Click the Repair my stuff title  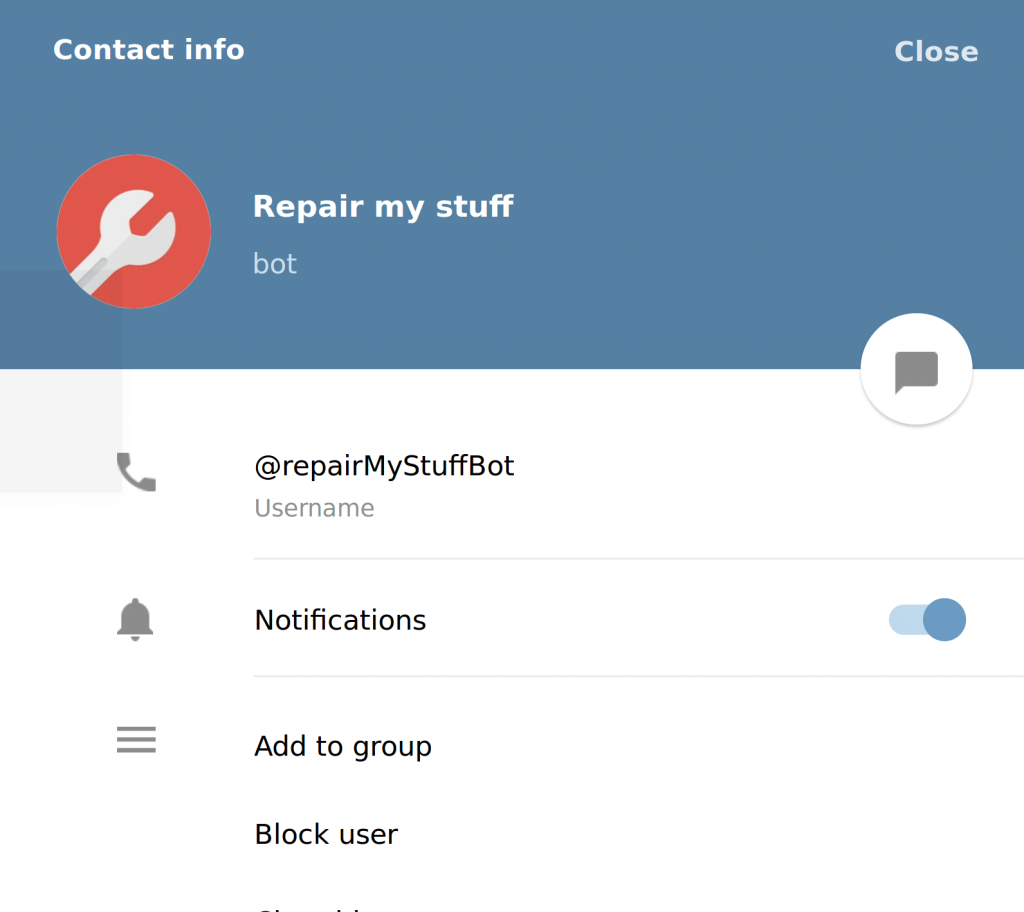384,206
